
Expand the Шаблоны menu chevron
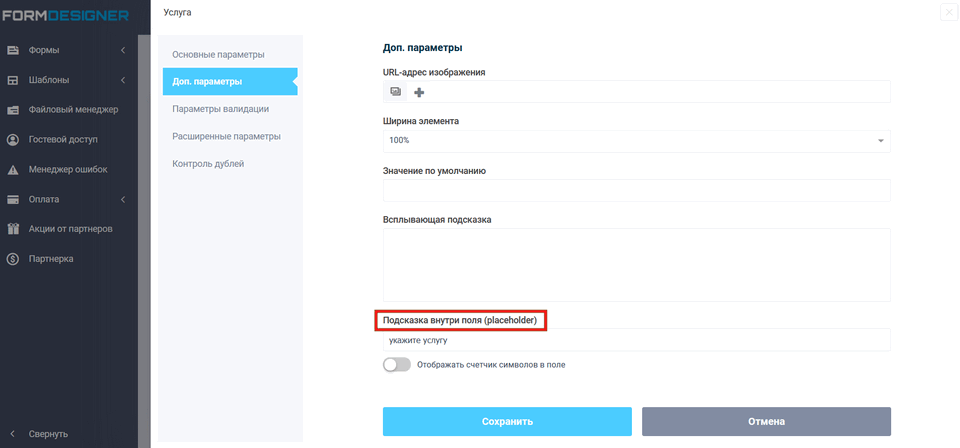click(123, 80)
